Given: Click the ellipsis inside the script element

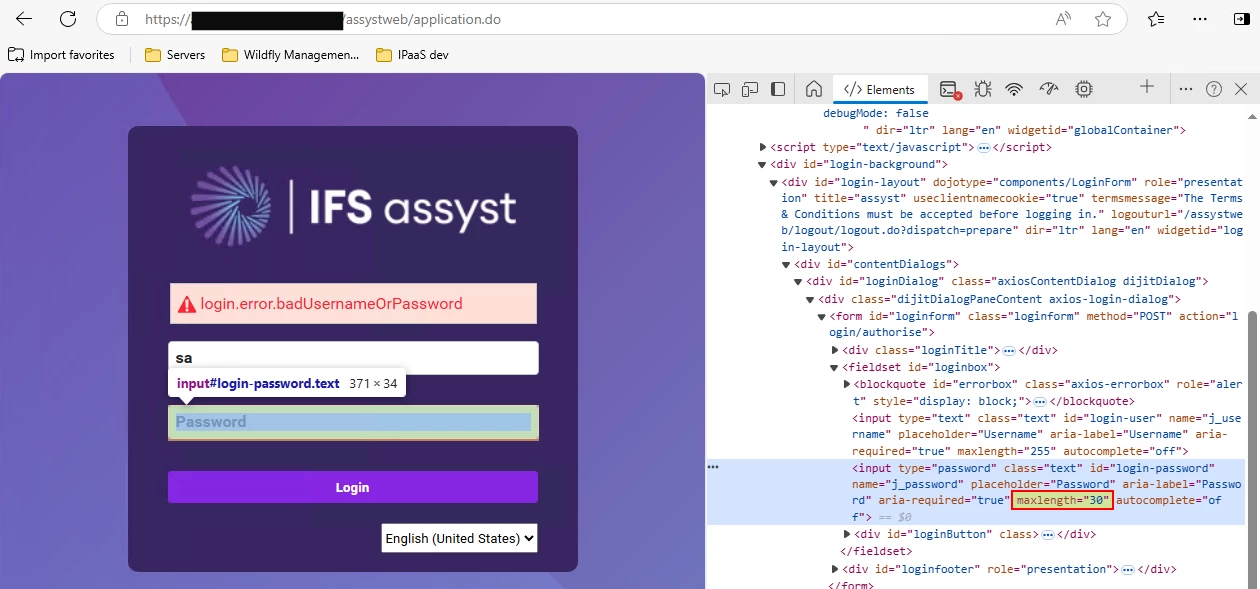Looking at the screenshot, I should point(984,147).
